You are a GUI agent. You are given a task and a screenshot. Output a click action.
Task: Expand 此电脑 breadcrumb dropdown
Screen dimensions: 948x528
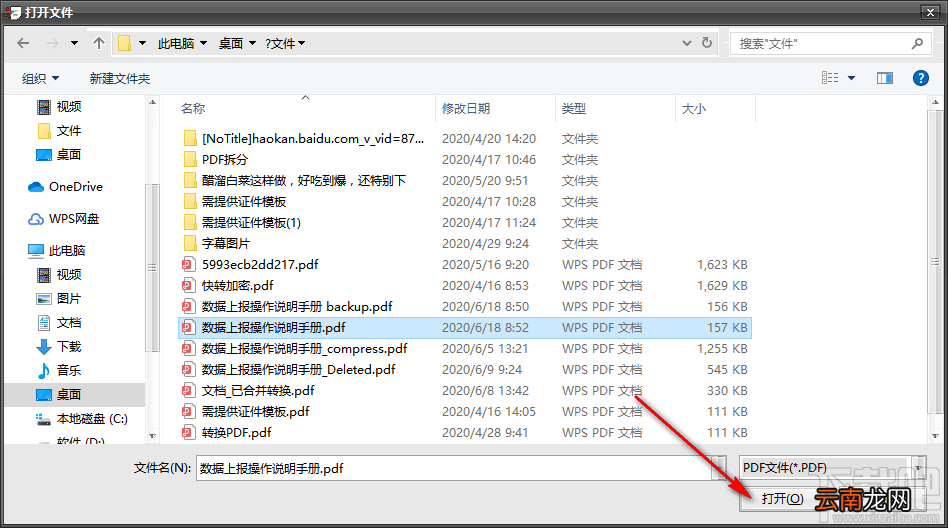[204, 43]
